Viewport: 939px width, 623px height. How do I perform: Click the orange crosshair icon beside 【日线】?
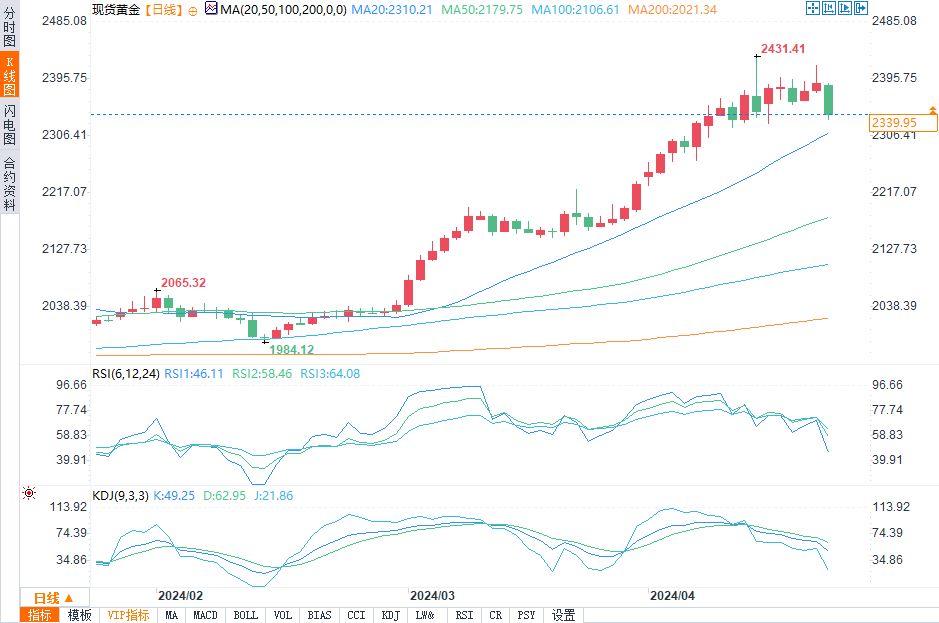[192, 9]
